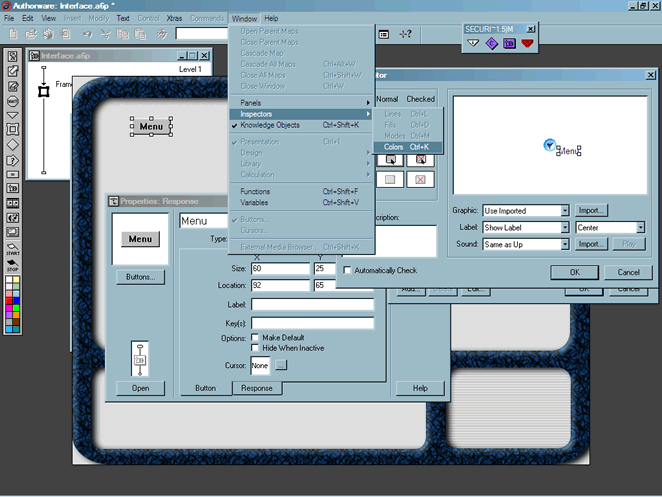This screenshot has width=662, height=497.
Task: Click the Undo toolbar icon
Action: tap(87, 34)
